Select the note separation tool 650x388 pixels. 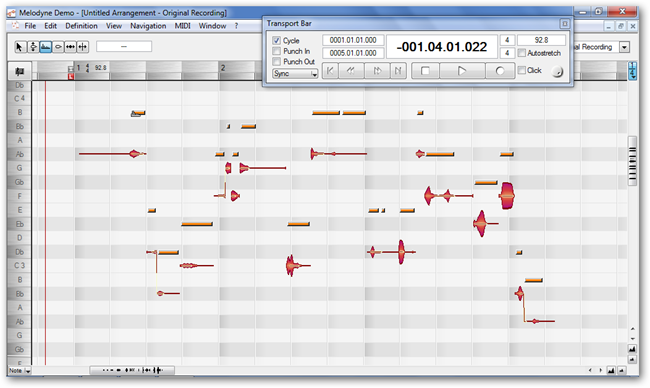tap(82, 47)
